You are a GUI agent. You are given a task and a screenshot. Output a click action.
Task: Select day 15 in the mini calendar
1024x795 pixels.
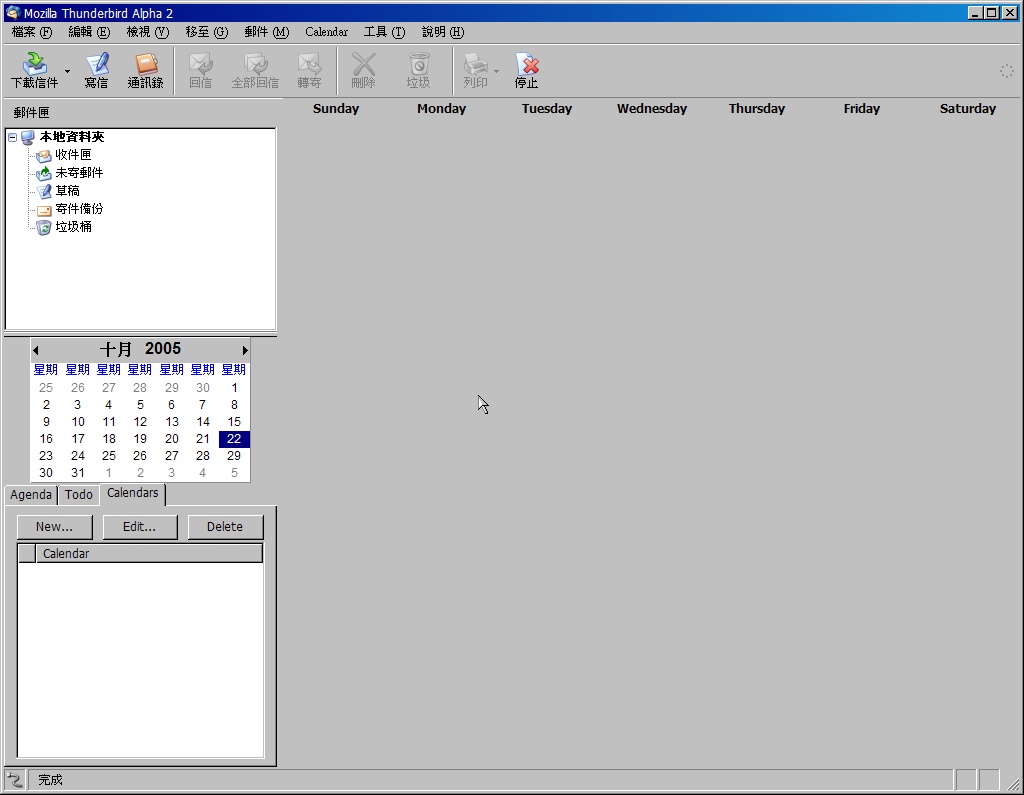click(x=234, y=422)
